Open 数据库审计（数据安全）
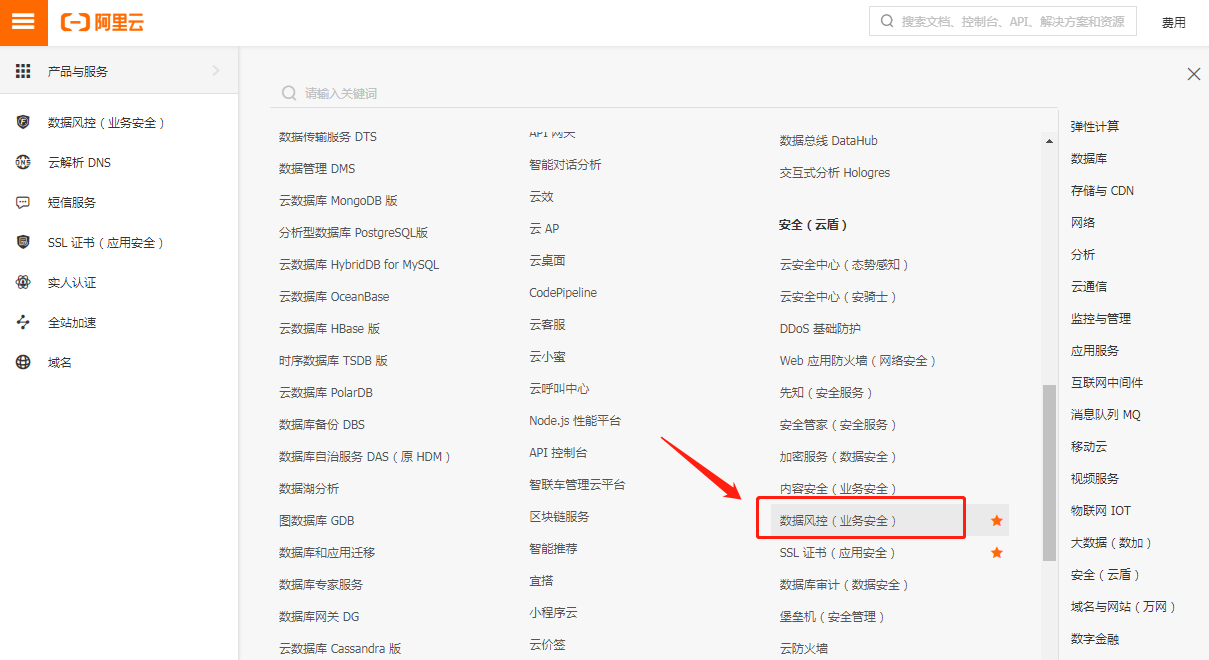The image size is (1209, 660). (x=845, y=584)
